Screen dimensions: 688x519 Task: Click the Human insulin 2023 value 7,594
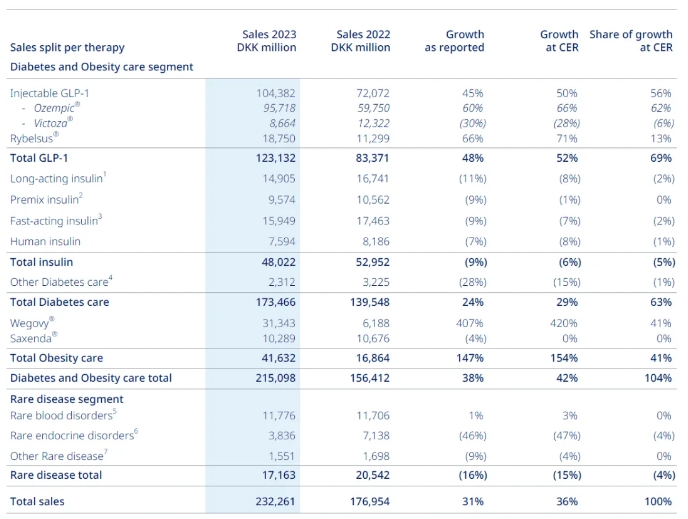tap(282, 242)
